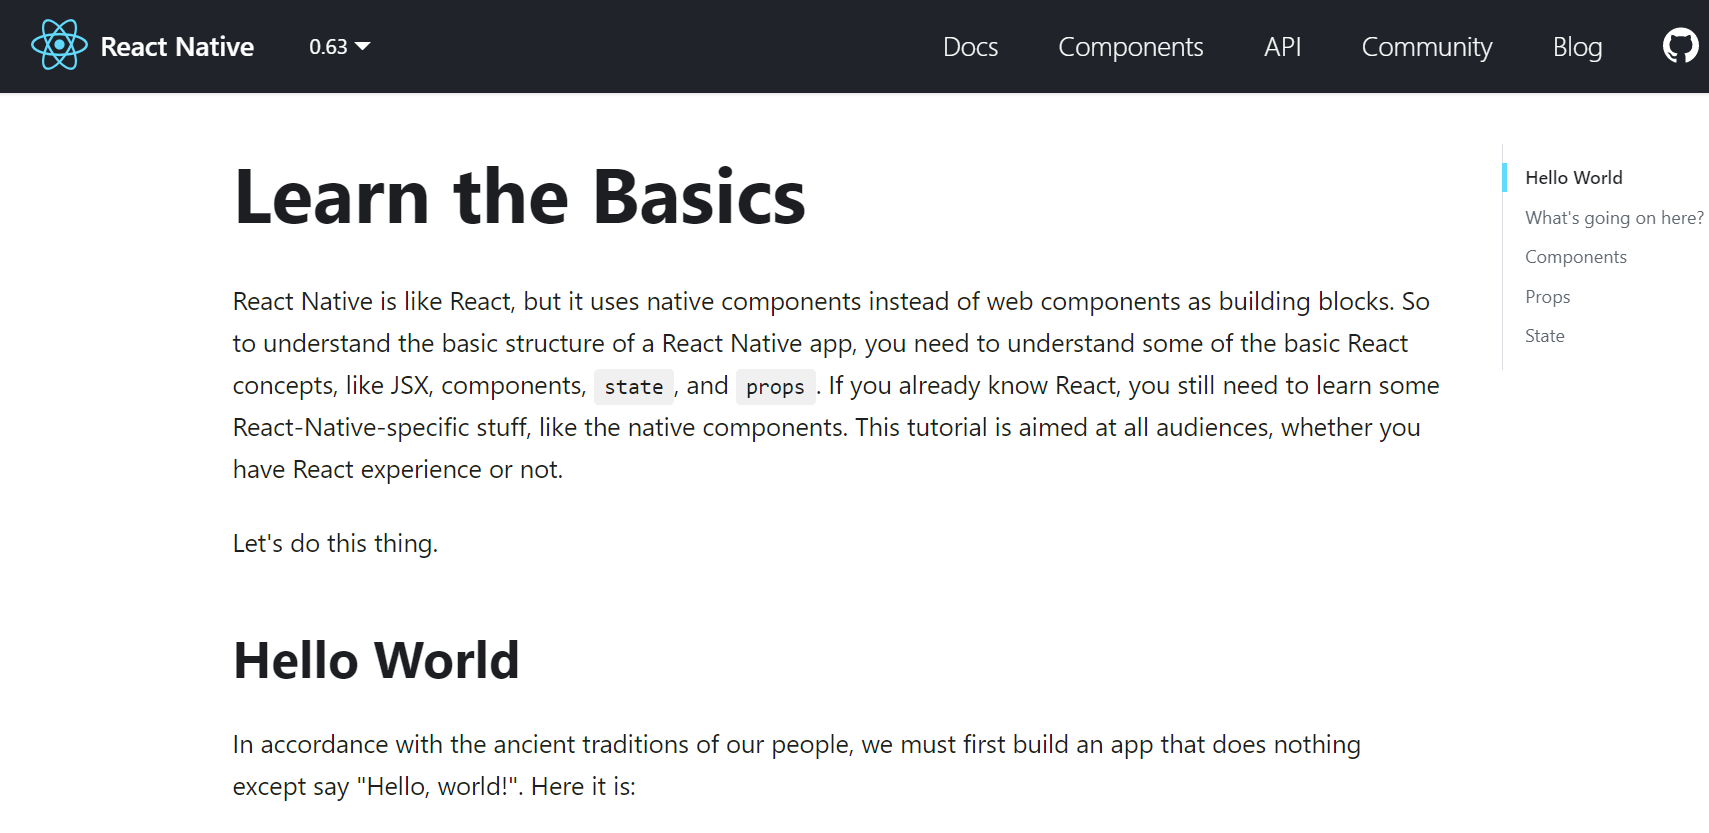Jump to the Props section link

[x=1547, y=297]
